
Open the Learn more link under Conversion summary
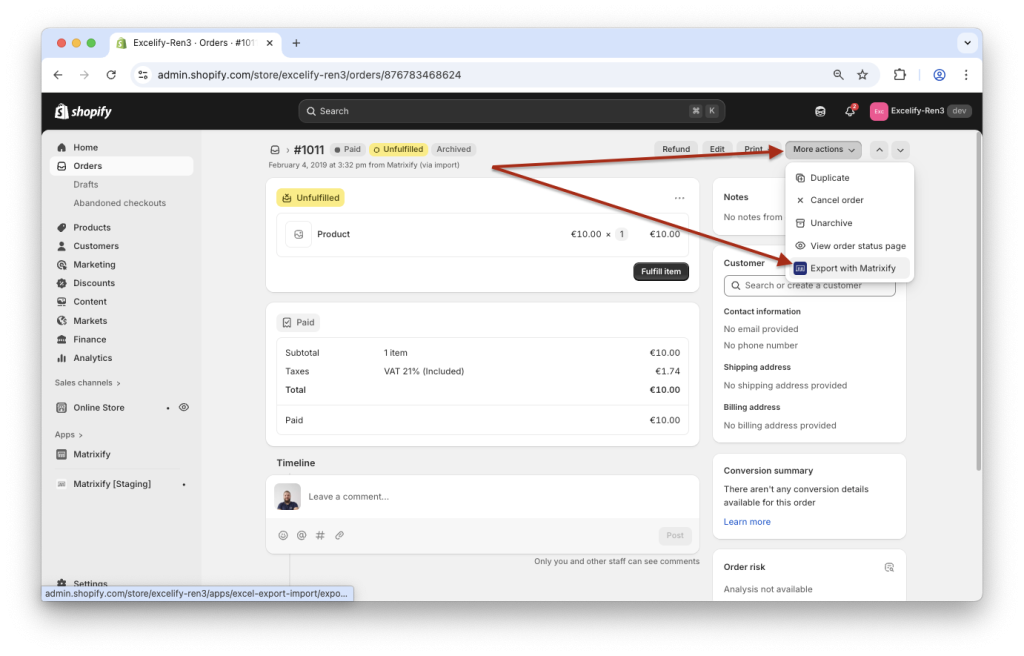click(x=746, y=521)
